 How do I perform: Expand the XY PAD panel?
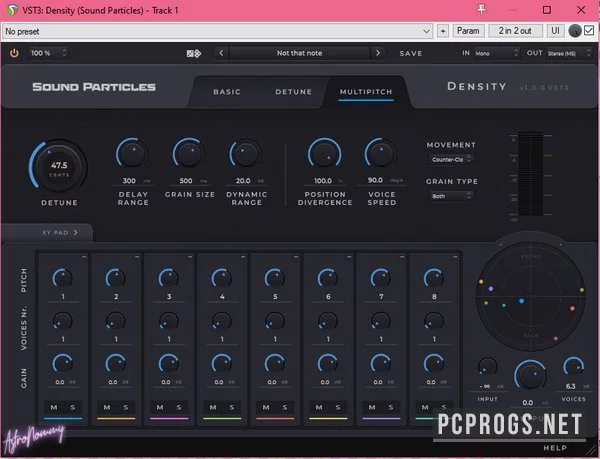tap(60, 233)
